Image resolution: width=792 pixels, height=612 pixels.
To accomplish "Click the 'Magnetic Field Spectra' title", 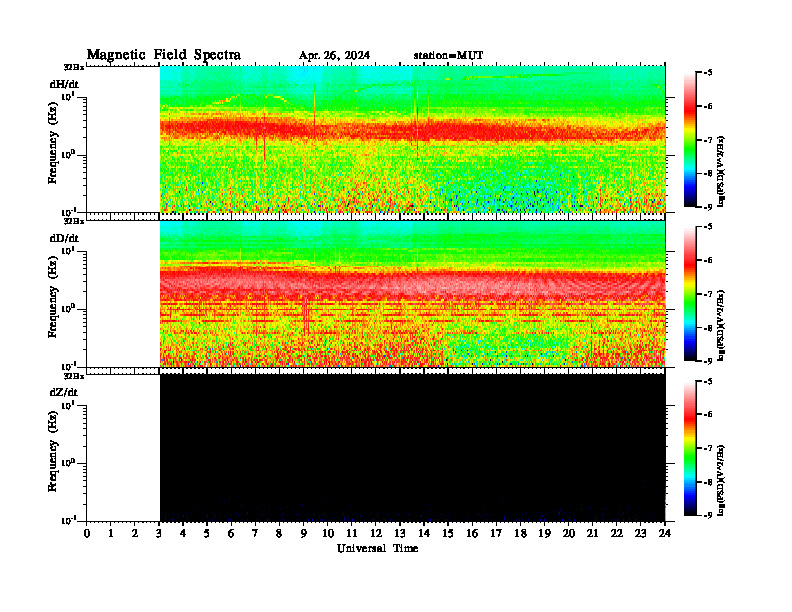I will click(164, 55).
